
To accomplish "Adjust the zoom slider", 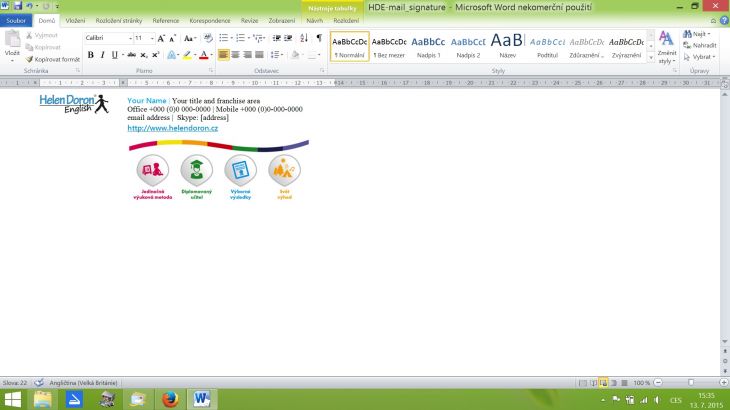I will click(x=691, y=383).
